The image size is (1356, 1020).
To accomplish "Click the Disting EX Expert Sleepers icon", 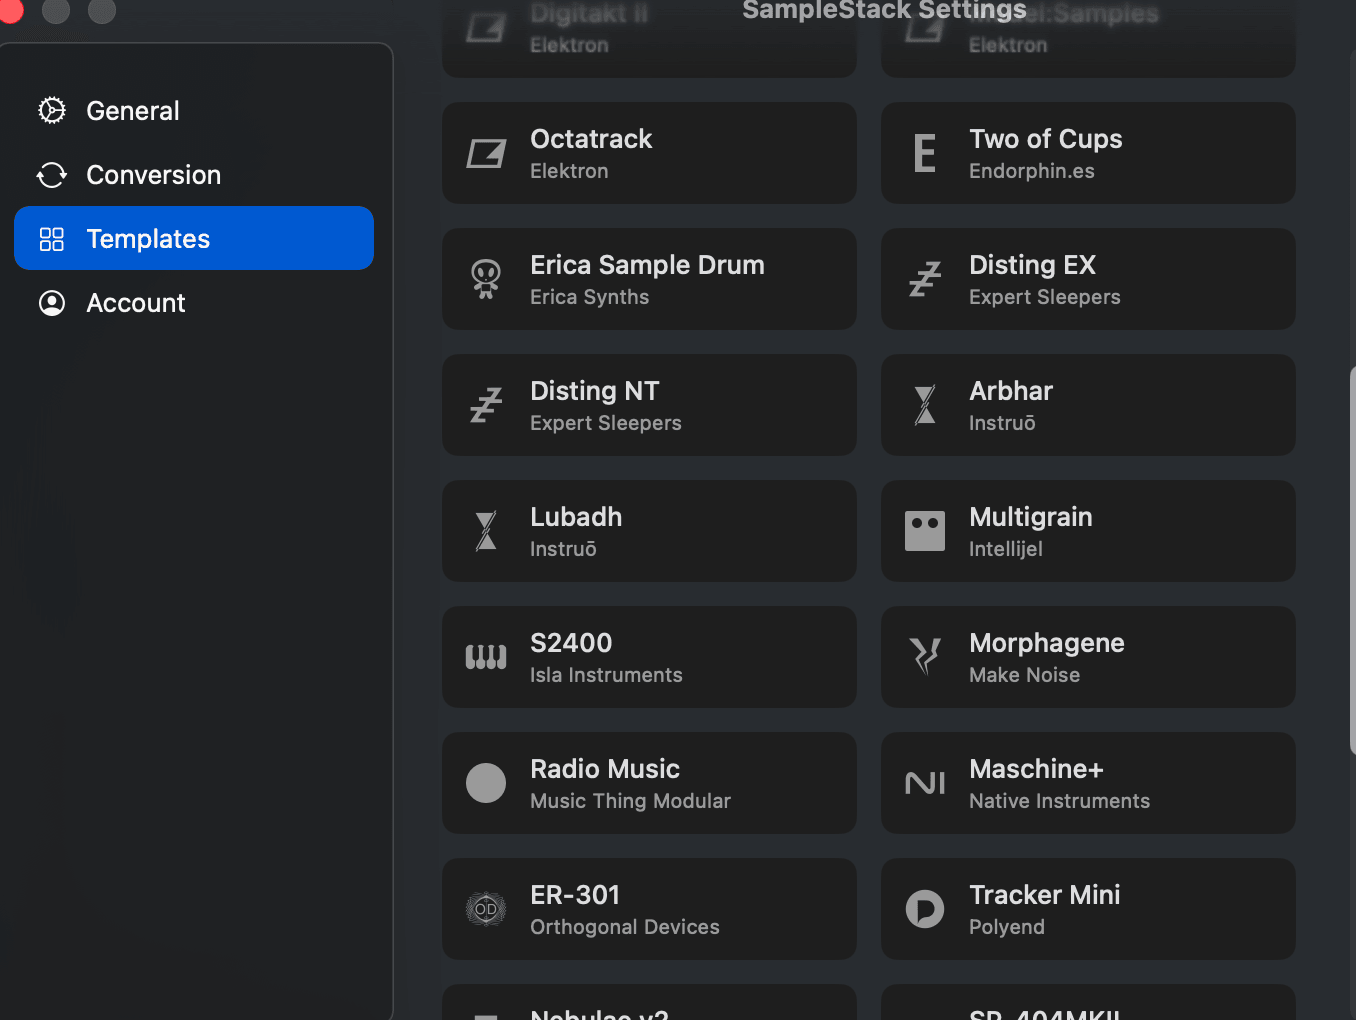I will [925, 280].
